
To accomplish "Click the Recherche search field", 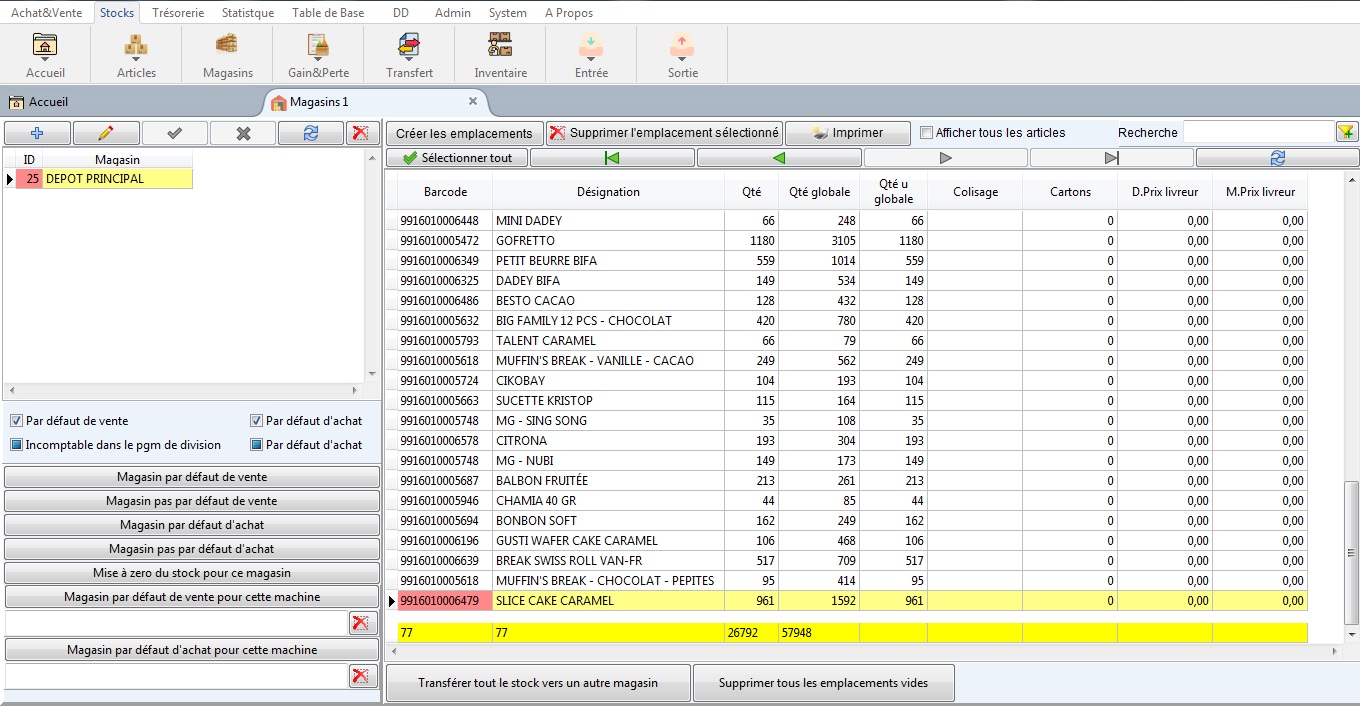I will [x=1257, y=133].
